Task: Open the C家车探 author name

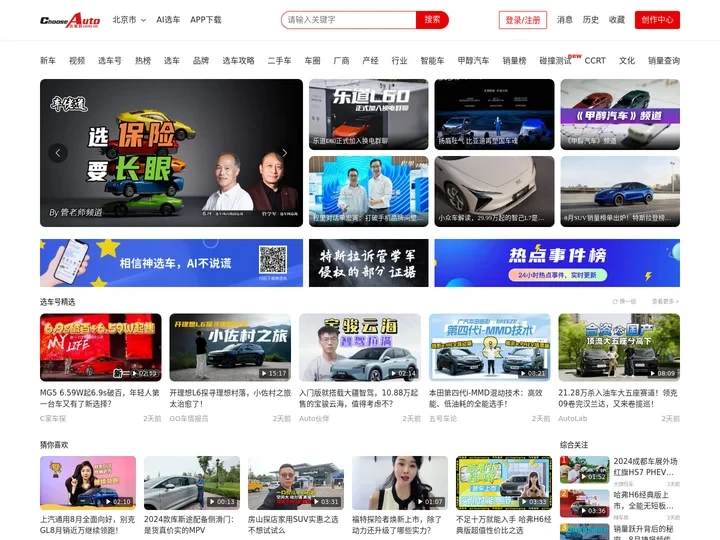Action: tap(53, 419)
